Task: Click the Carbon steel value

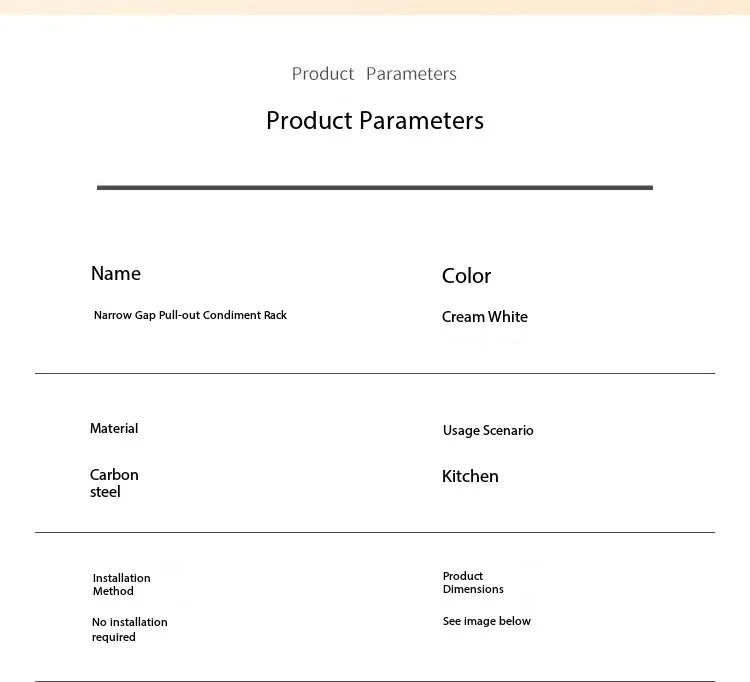Action: click(114, 483)
